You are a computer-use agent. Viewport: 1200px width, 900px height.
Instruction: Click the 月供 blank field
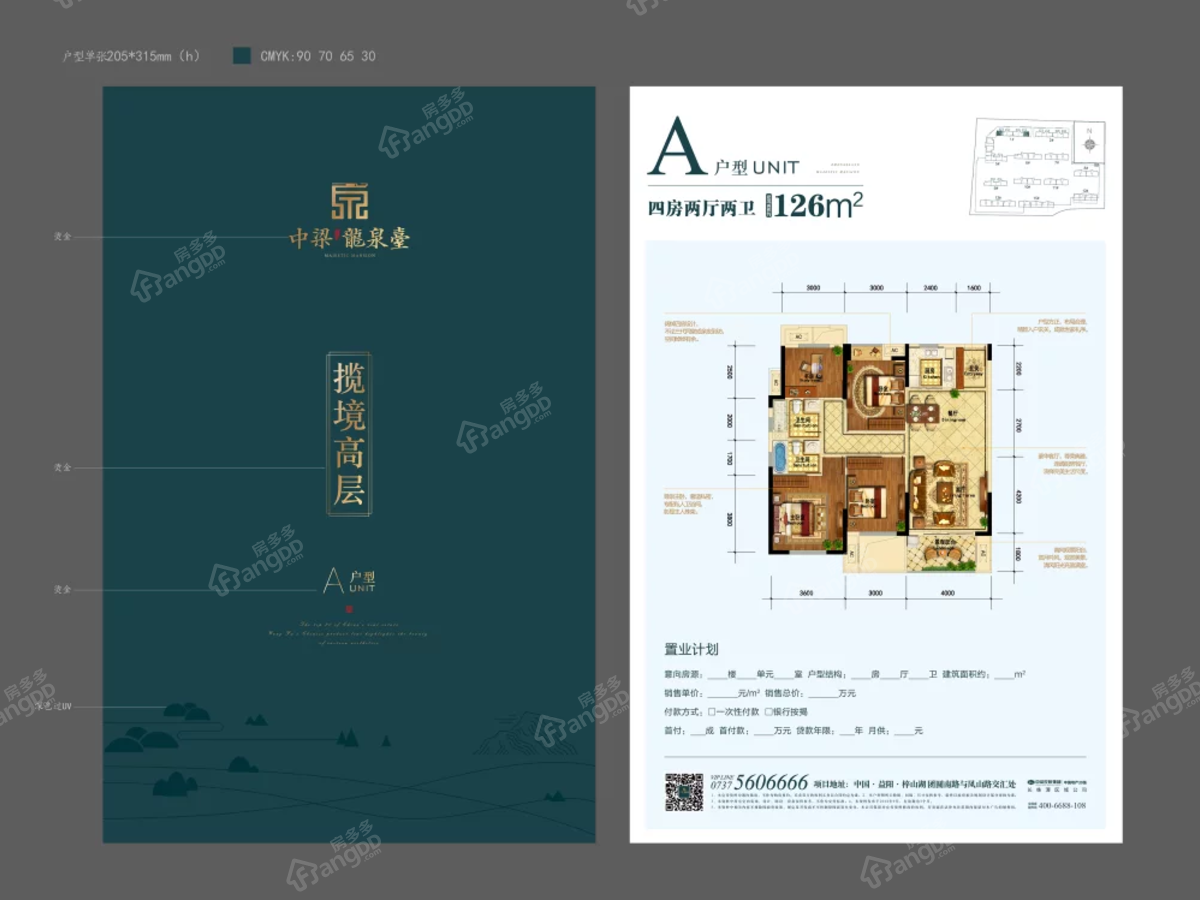coord(904,731)
